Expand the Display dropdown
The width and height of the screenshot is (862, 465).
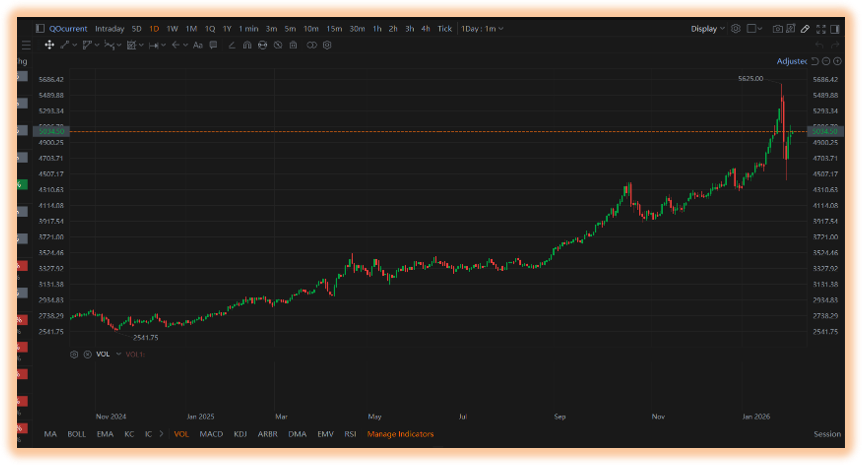coord(708,29)
